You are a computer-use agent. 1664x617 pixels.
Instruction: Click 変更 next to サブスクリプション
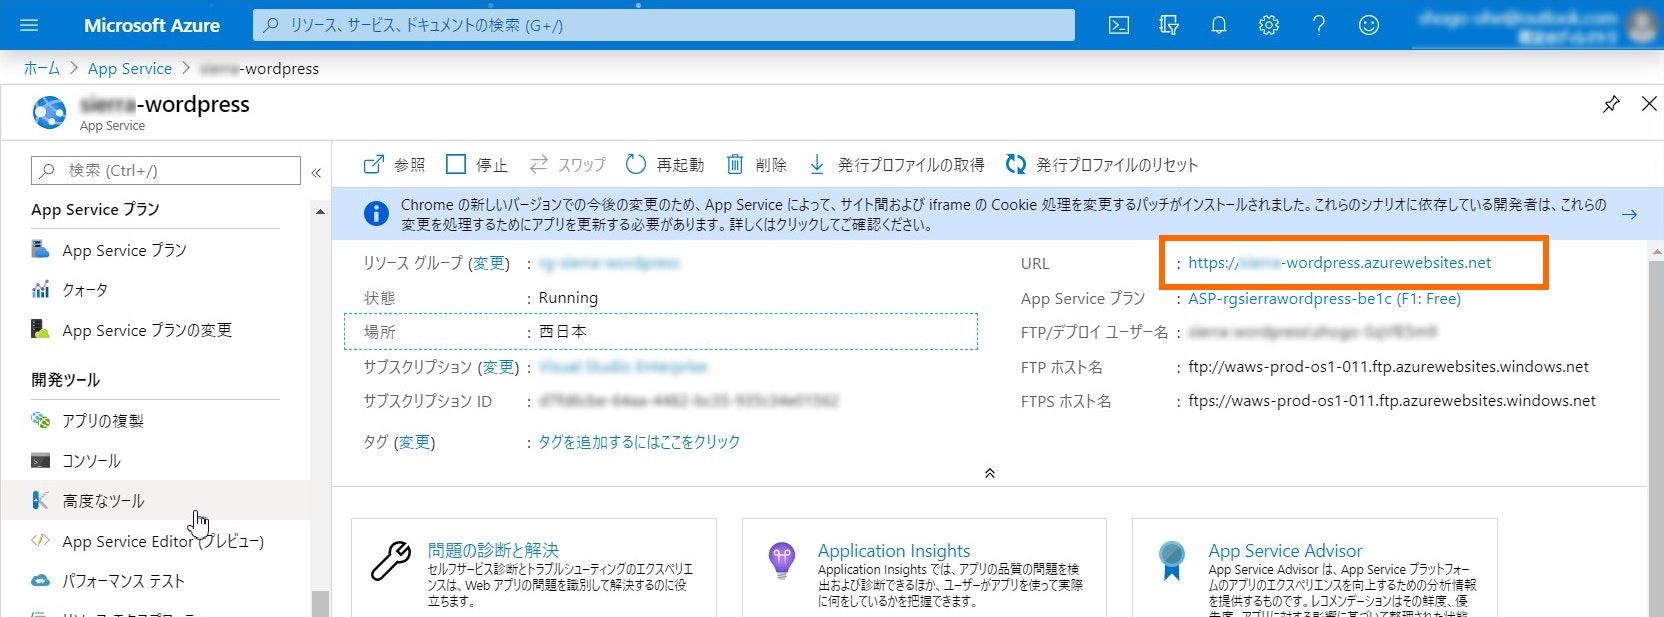tap(498, 367)
